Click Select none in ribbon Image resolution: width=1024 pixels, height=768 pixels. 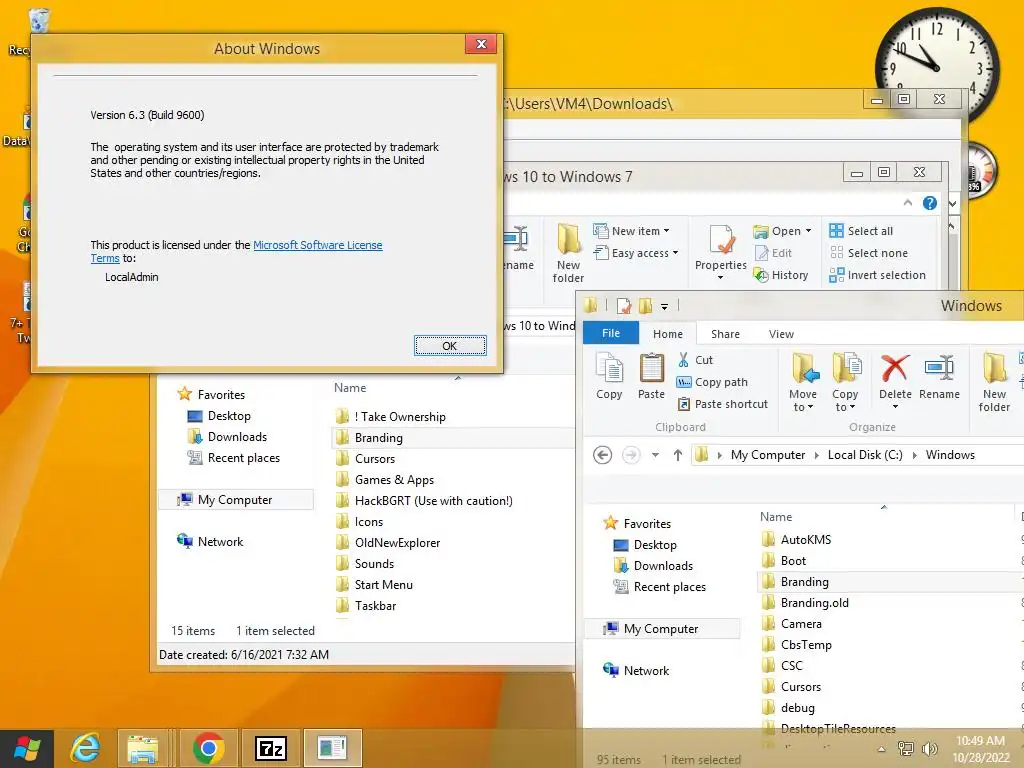pyautogui.click(x=869, y=253)
